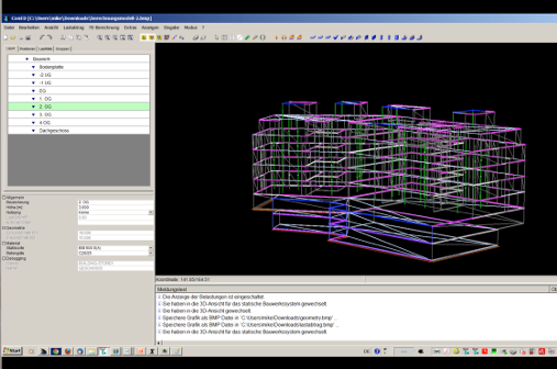Click the message panel scroll-left arrow

159,343
